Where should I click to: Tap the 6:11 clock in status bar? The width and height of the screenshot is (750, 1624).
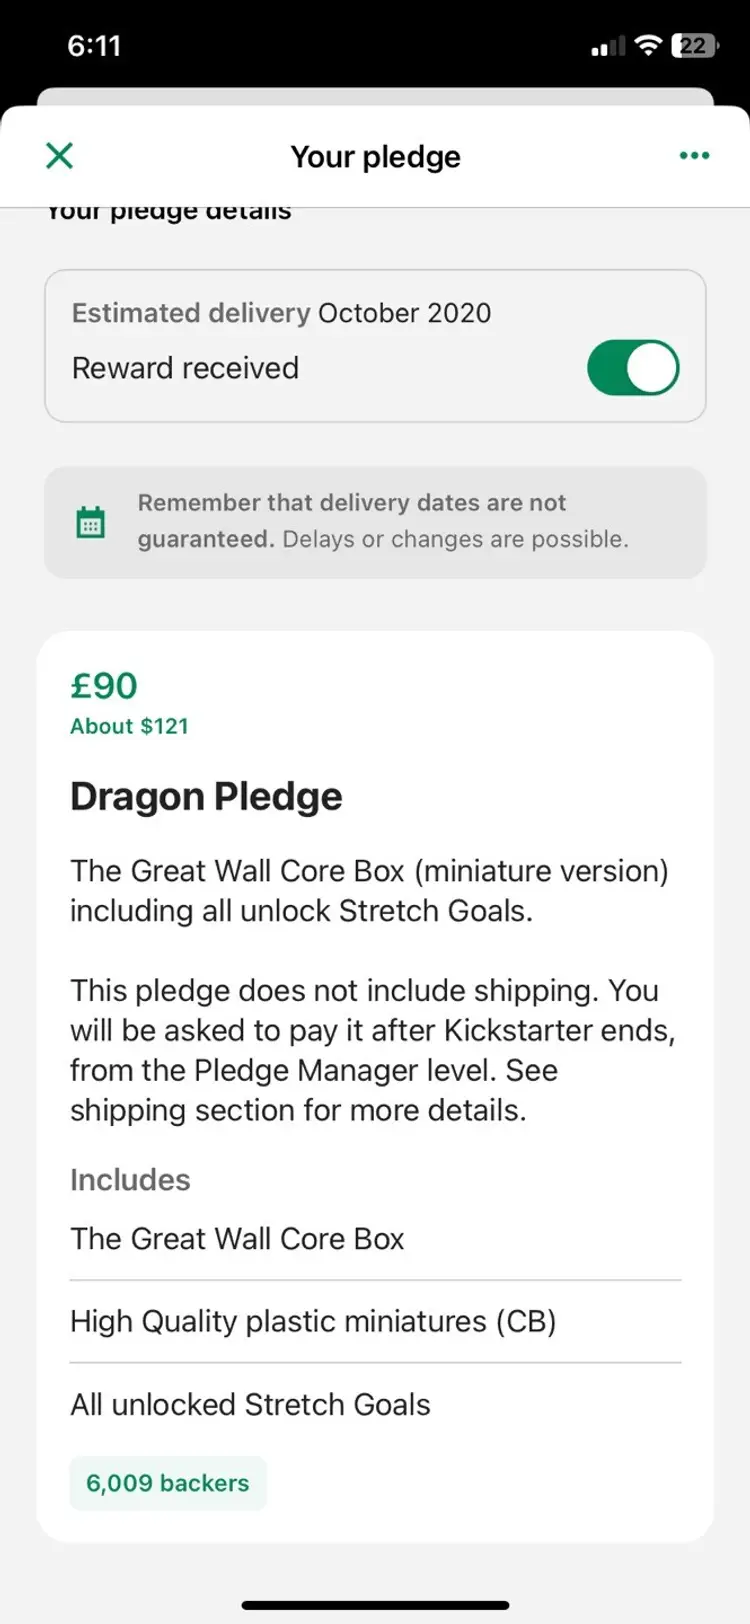(94, 46)
